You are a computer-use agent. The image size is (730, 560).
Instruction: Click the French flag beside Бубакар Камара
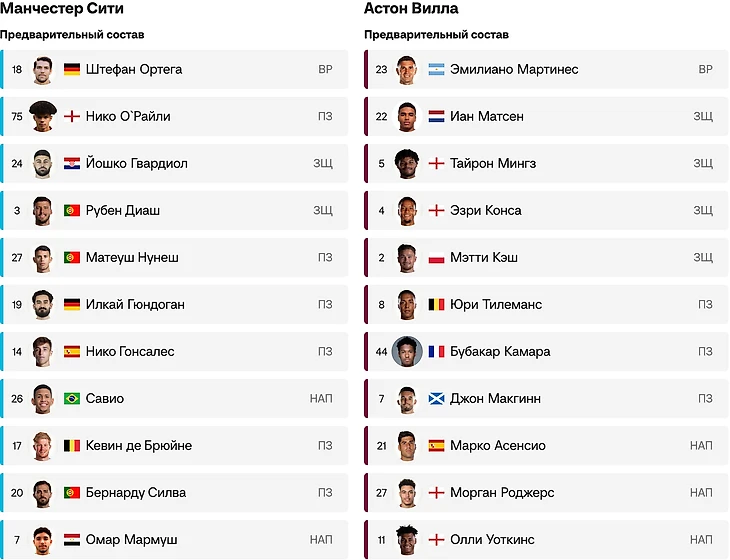[x=436, y=352]
